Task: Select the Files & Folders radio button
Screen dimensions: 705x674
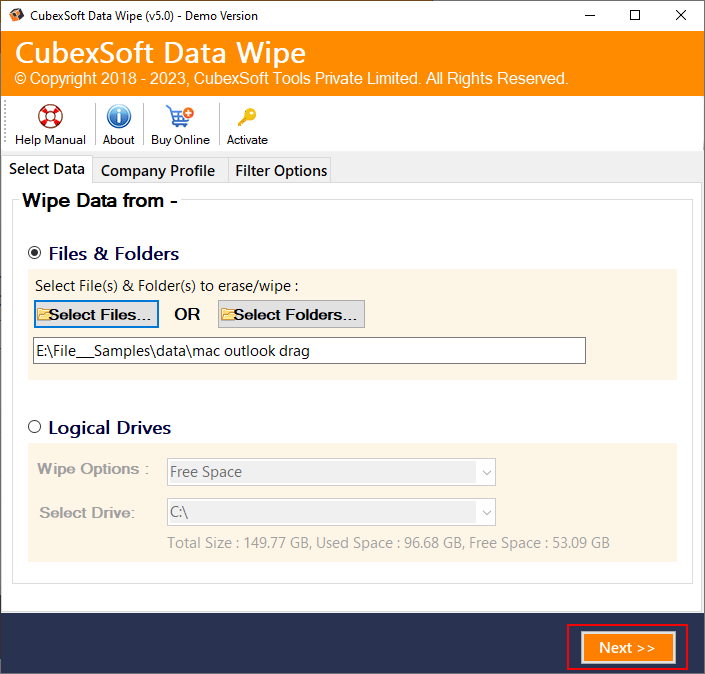Action: click(x=35, y=253)
